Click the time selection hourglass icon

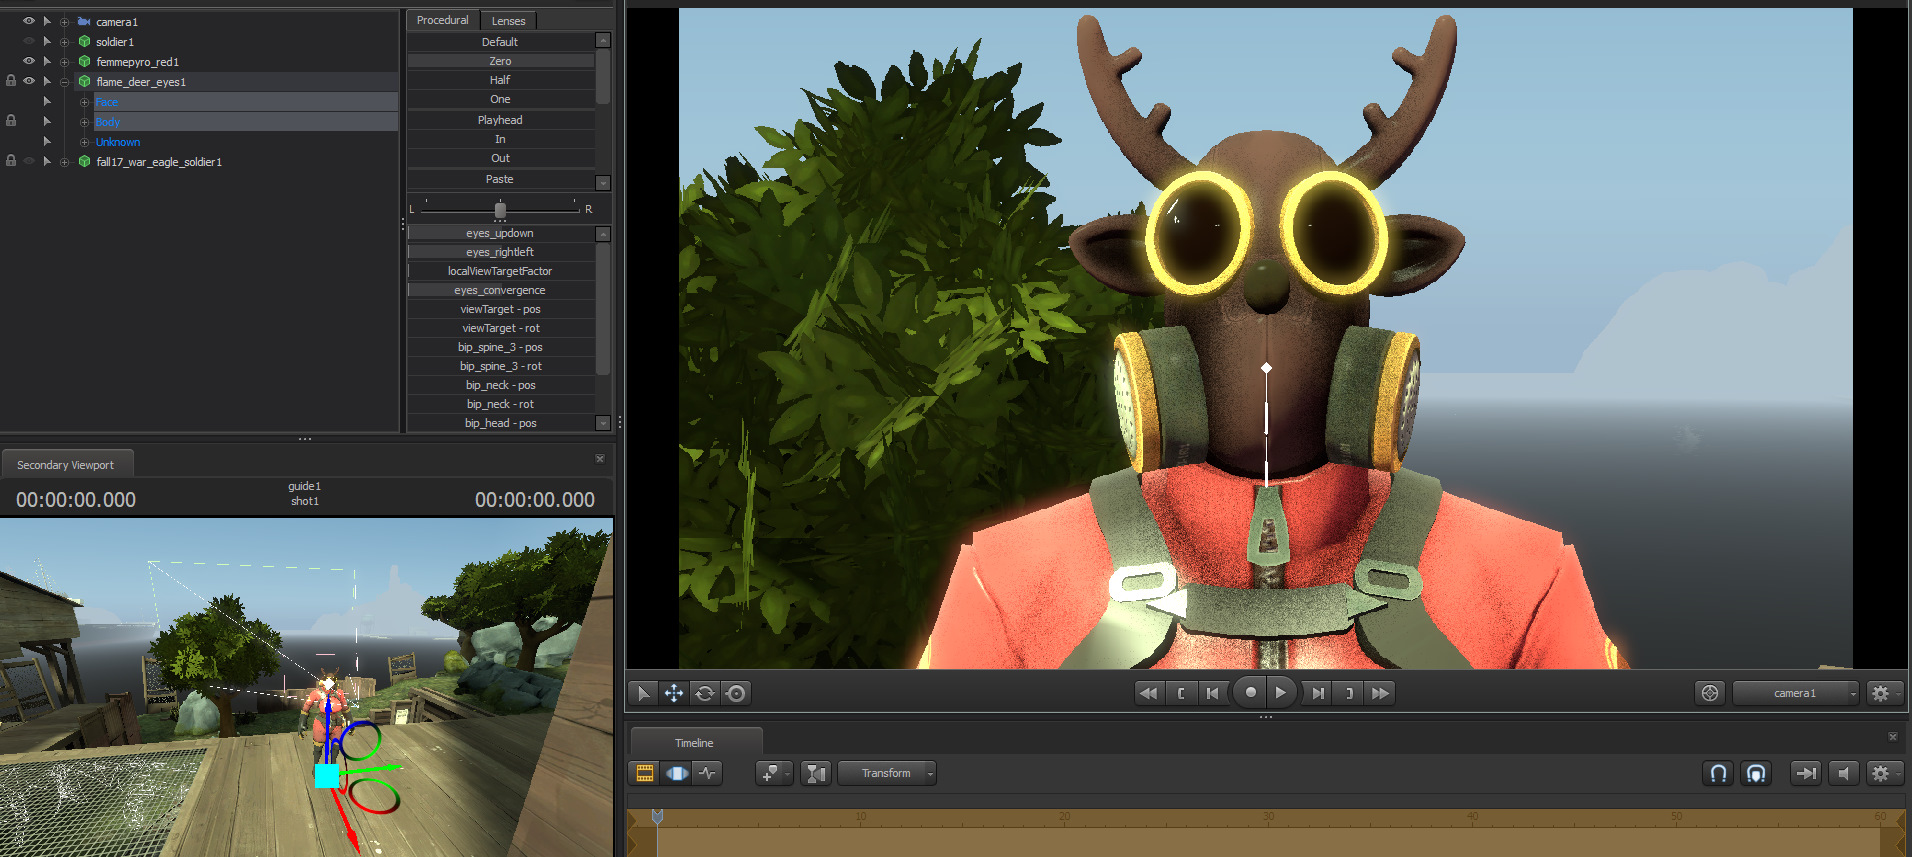816,773
